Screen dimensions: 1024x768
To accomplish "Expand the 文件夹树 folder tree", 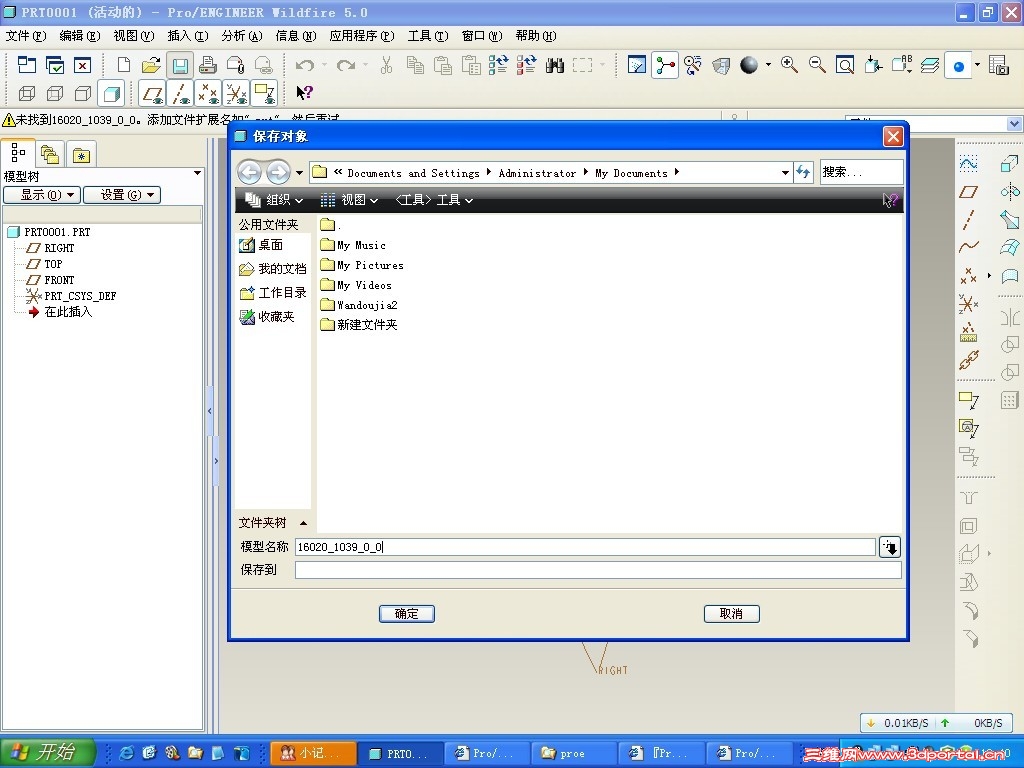I will coord(272,522).
